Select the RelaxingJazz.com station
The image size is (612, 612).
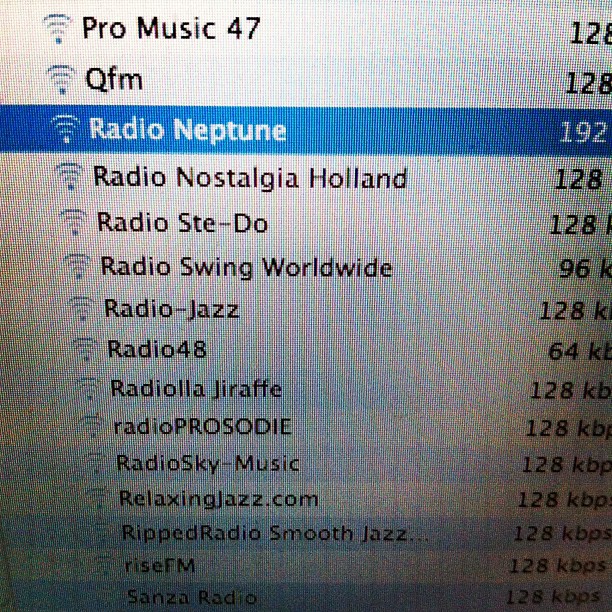pos(219,499)
